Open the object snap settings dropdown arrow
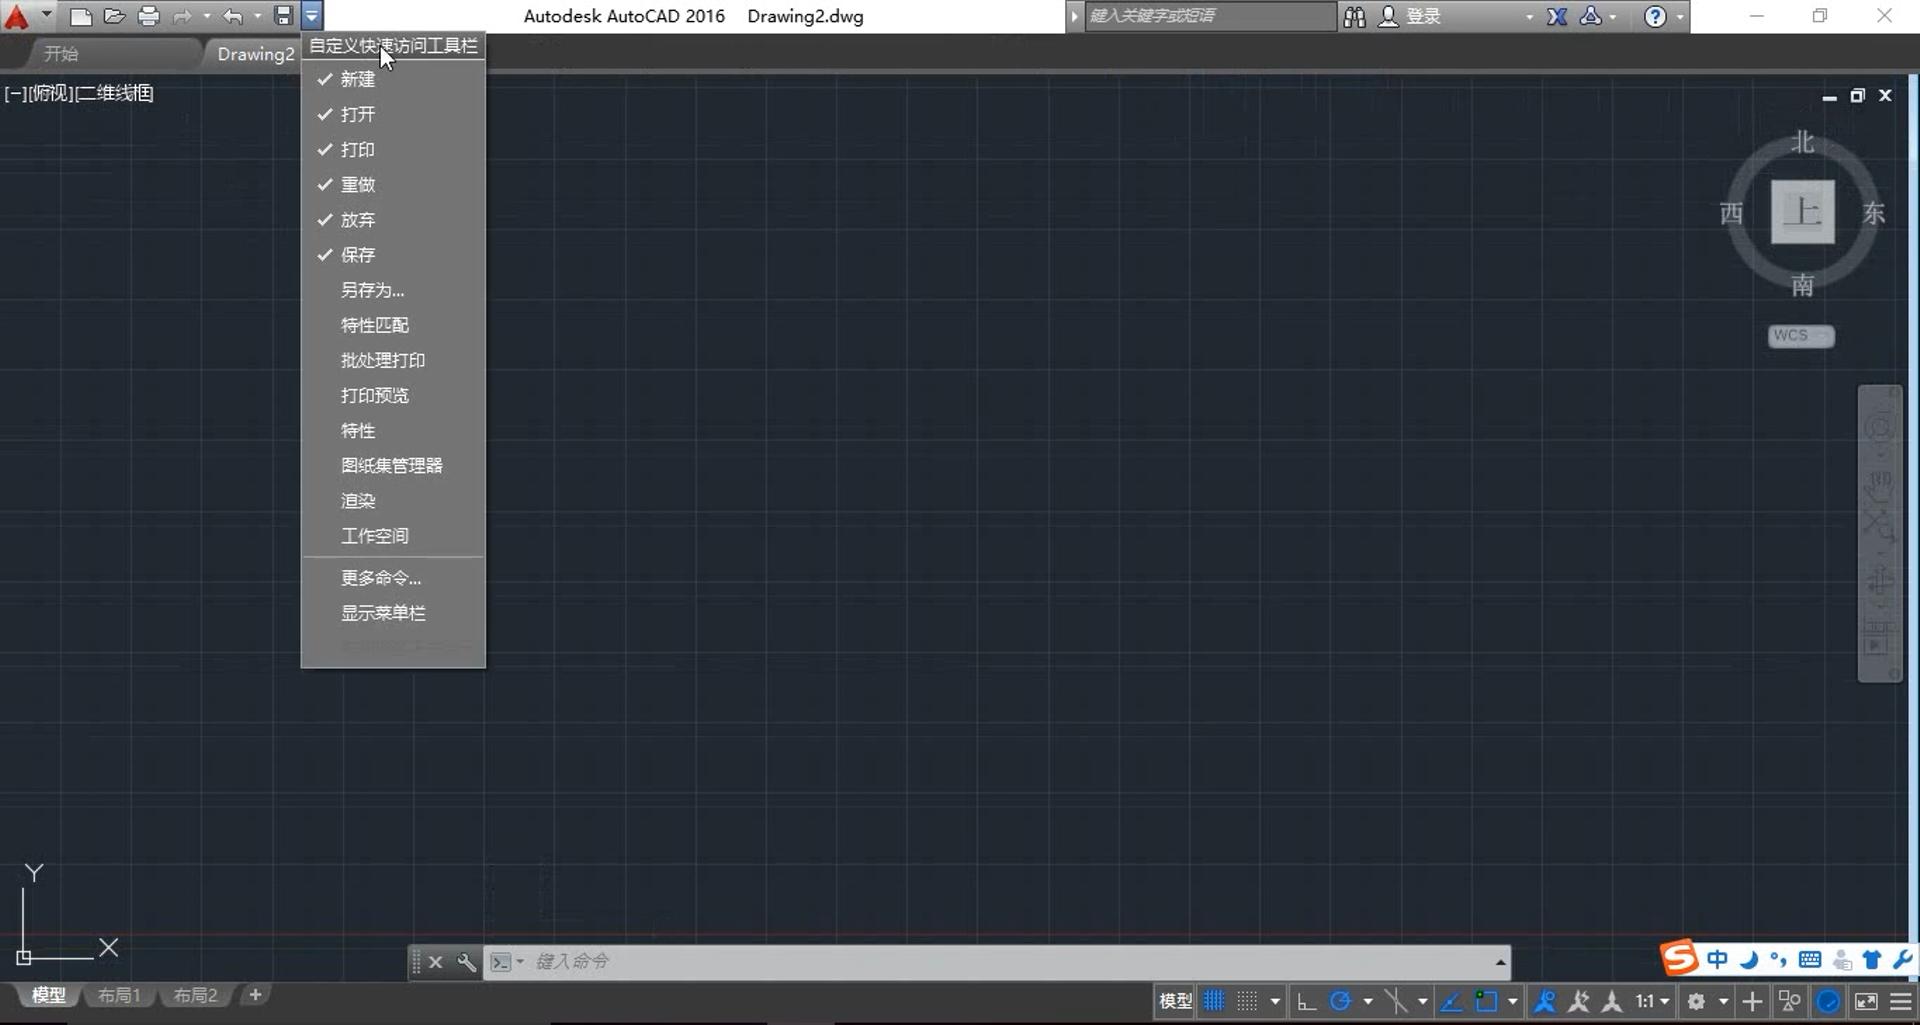The height and width of the screenshot is (1025, 1920). click(x=1512, y=1001)
